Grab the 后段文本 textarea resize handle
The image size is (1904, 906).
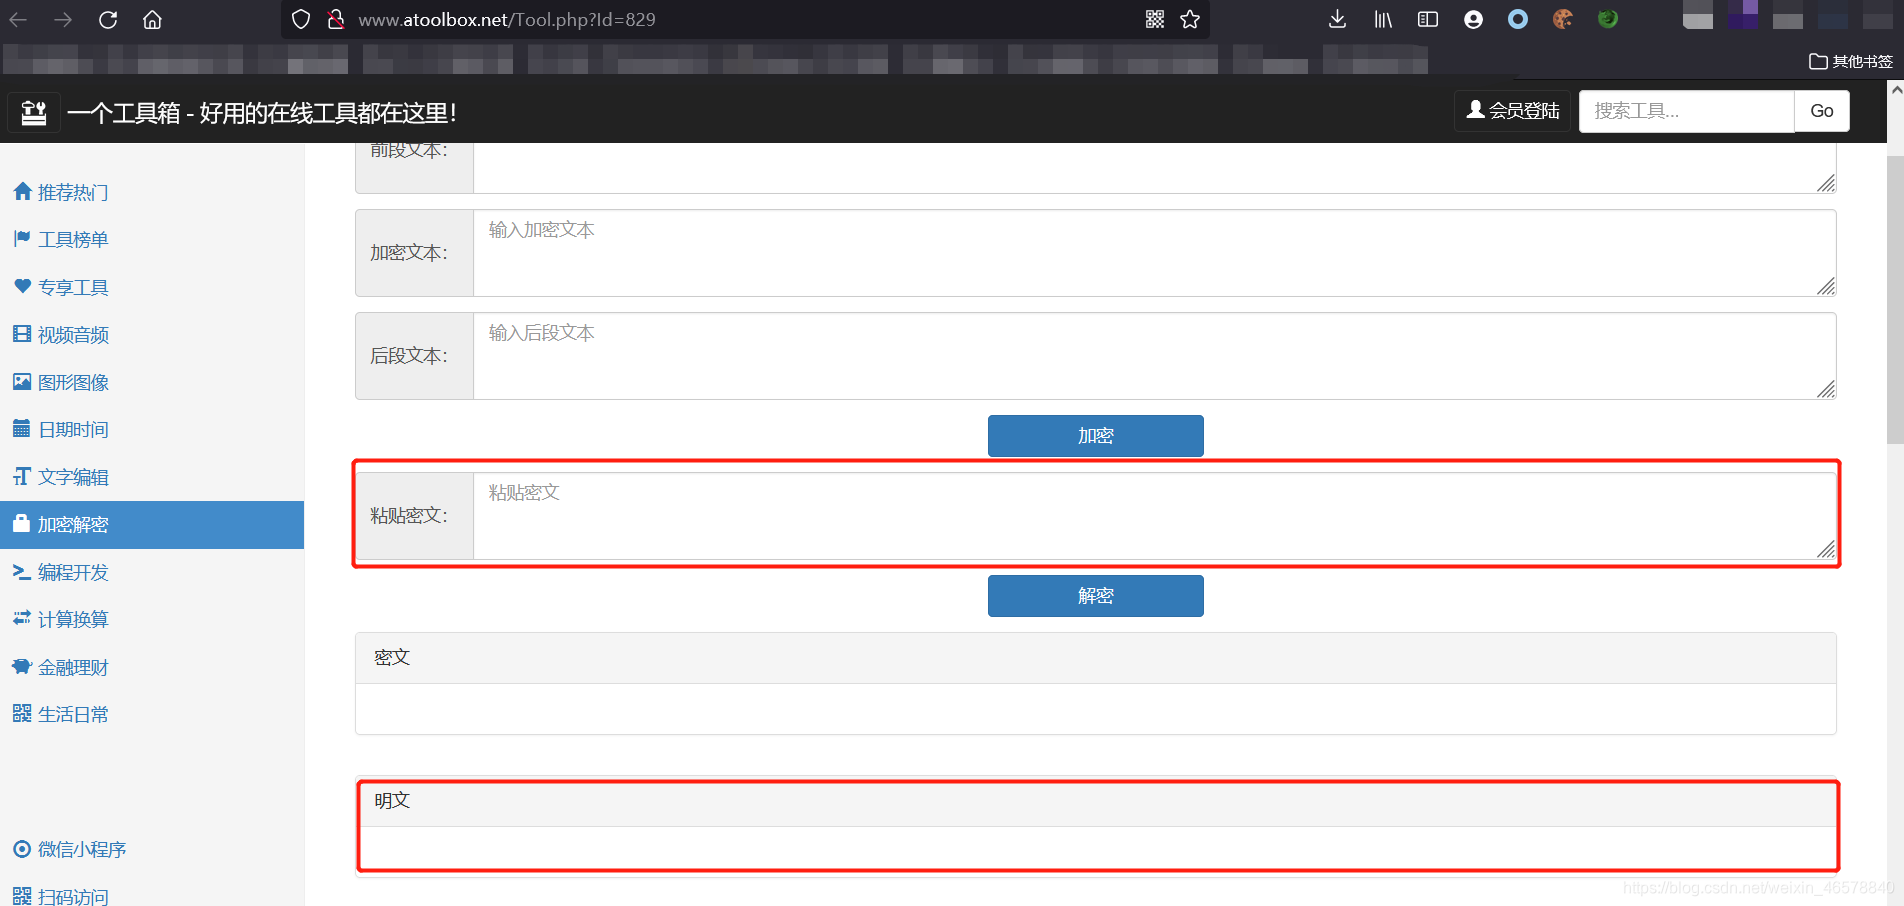pos(1826,389)
